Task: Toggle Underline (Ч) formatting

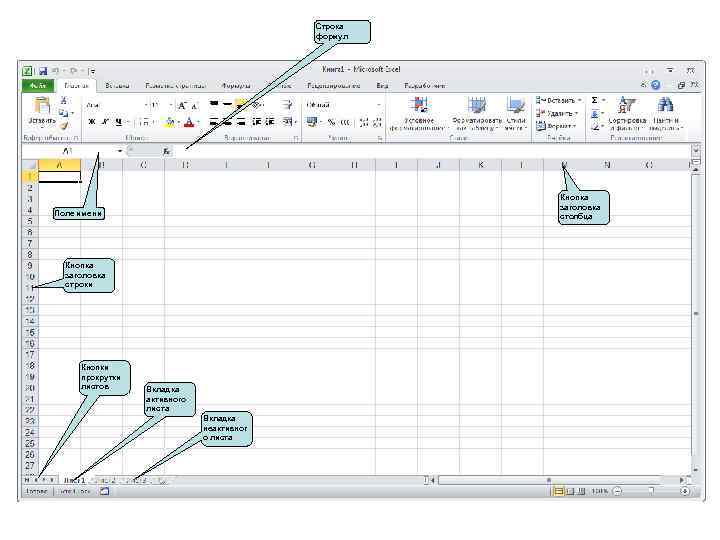Action: [x=118, y=122]
